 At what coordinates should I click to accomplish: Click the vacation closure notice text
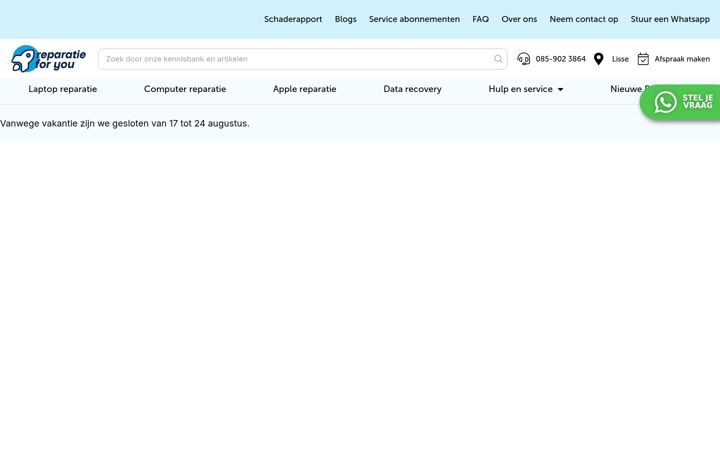tap(125, 124)
